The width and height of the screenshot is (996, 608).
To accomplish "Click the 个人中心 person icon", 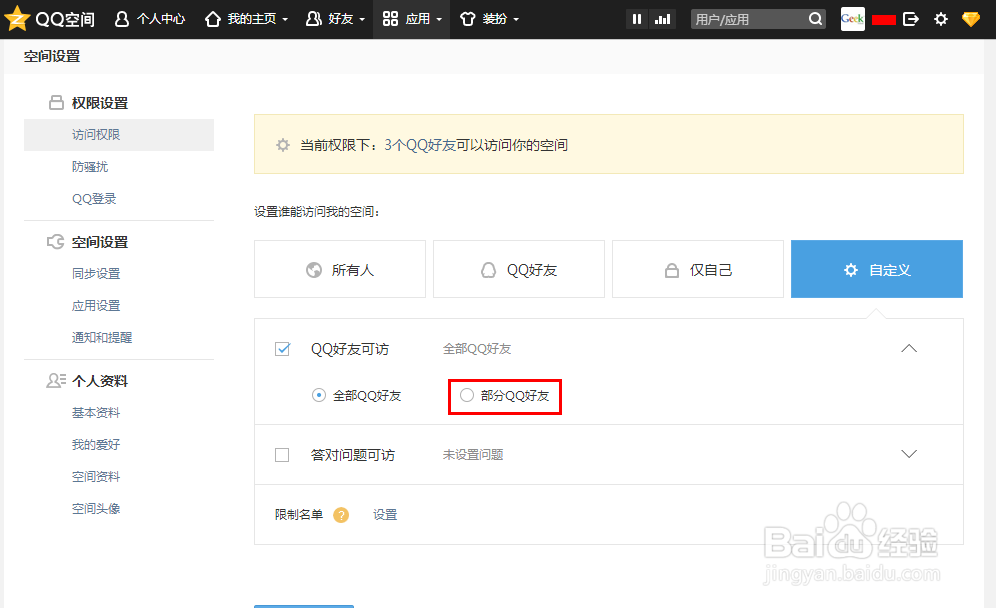I will click(121, 19).
